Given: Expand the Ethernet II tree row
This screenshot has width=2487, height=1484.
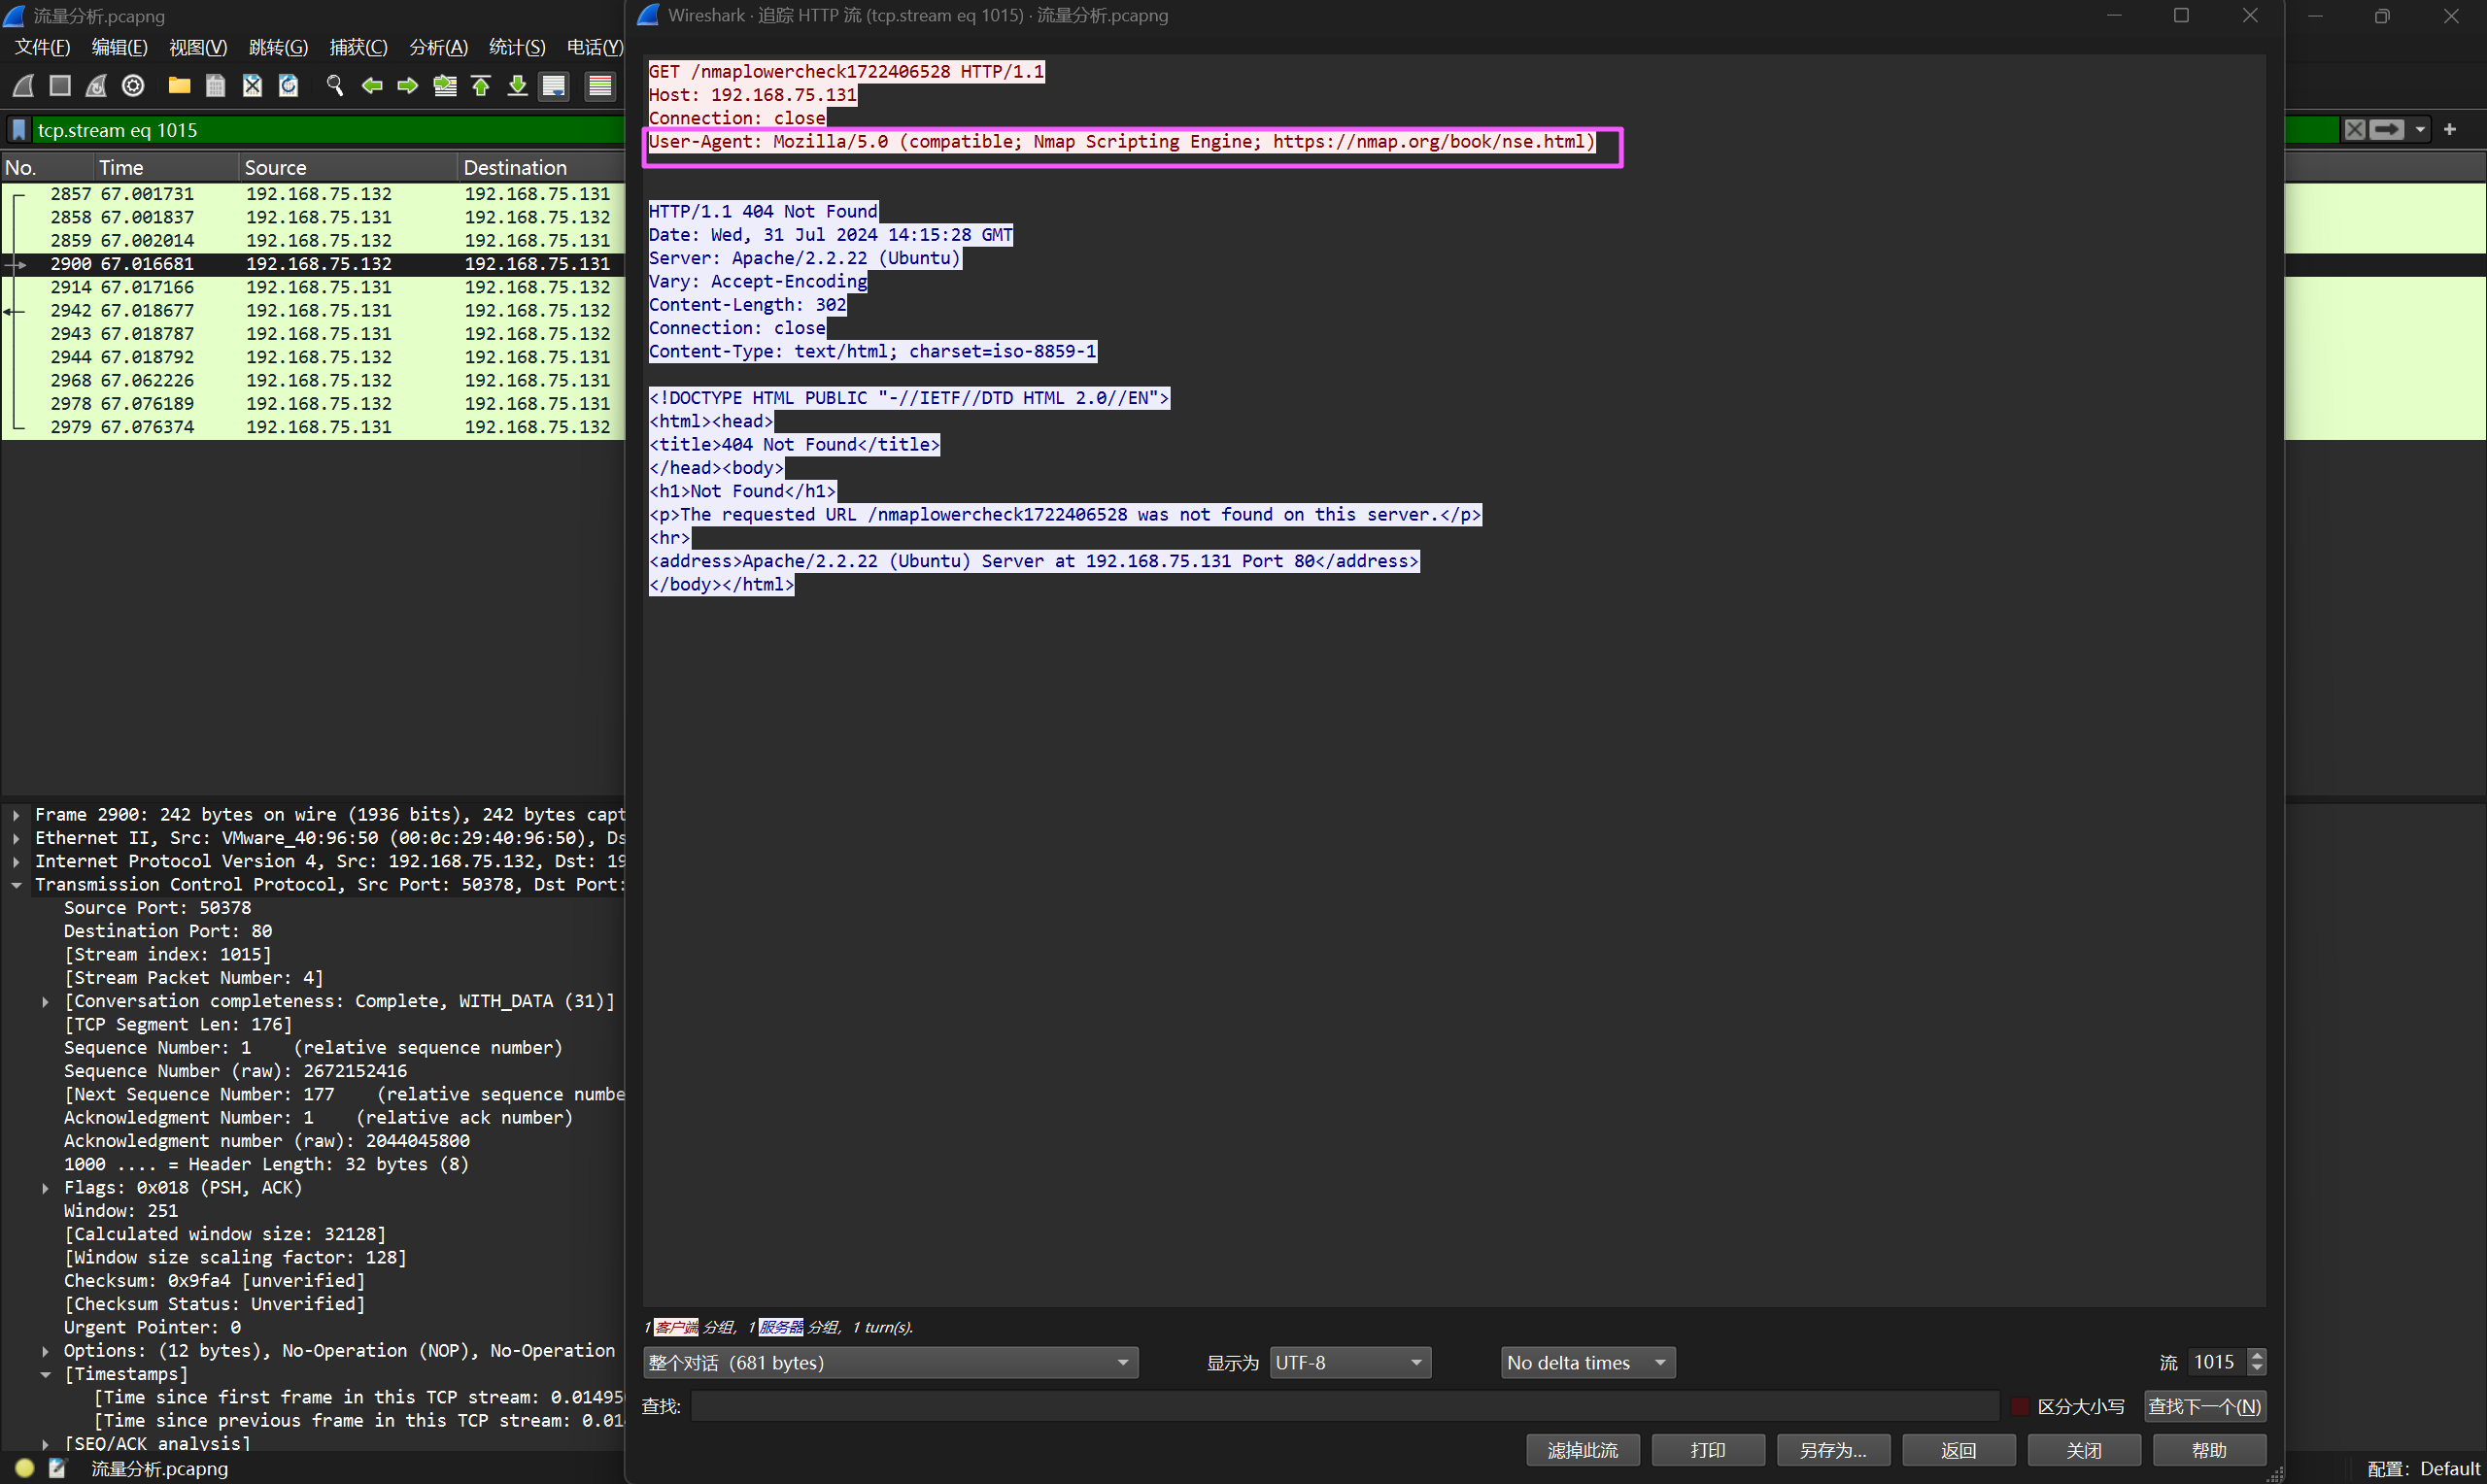Looking at the screenshot, I should pyautogui.click(x=16, y=838).
